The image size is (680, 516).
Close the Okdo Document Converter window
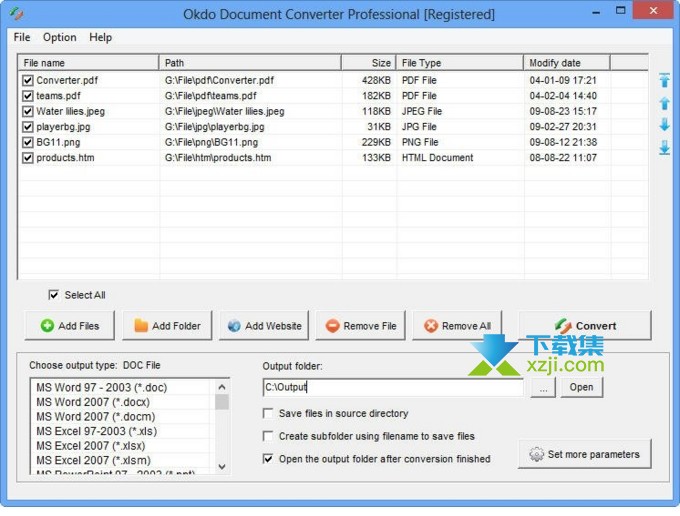[653, 10]
